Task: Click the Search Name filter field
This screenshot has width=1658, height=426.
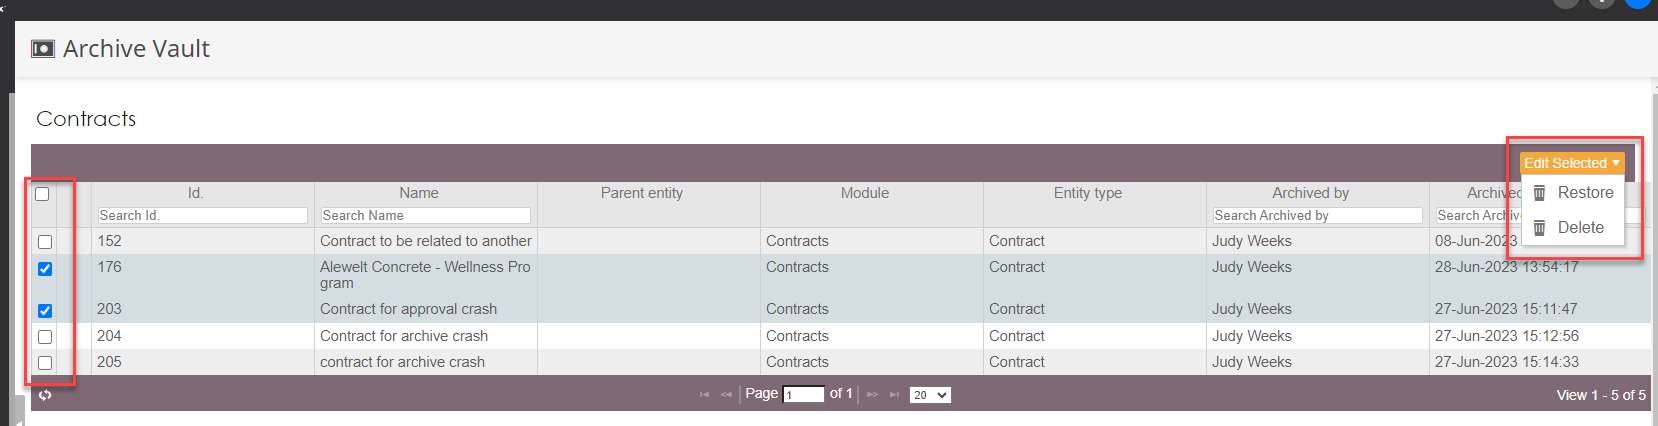Action: click(426, 215)
